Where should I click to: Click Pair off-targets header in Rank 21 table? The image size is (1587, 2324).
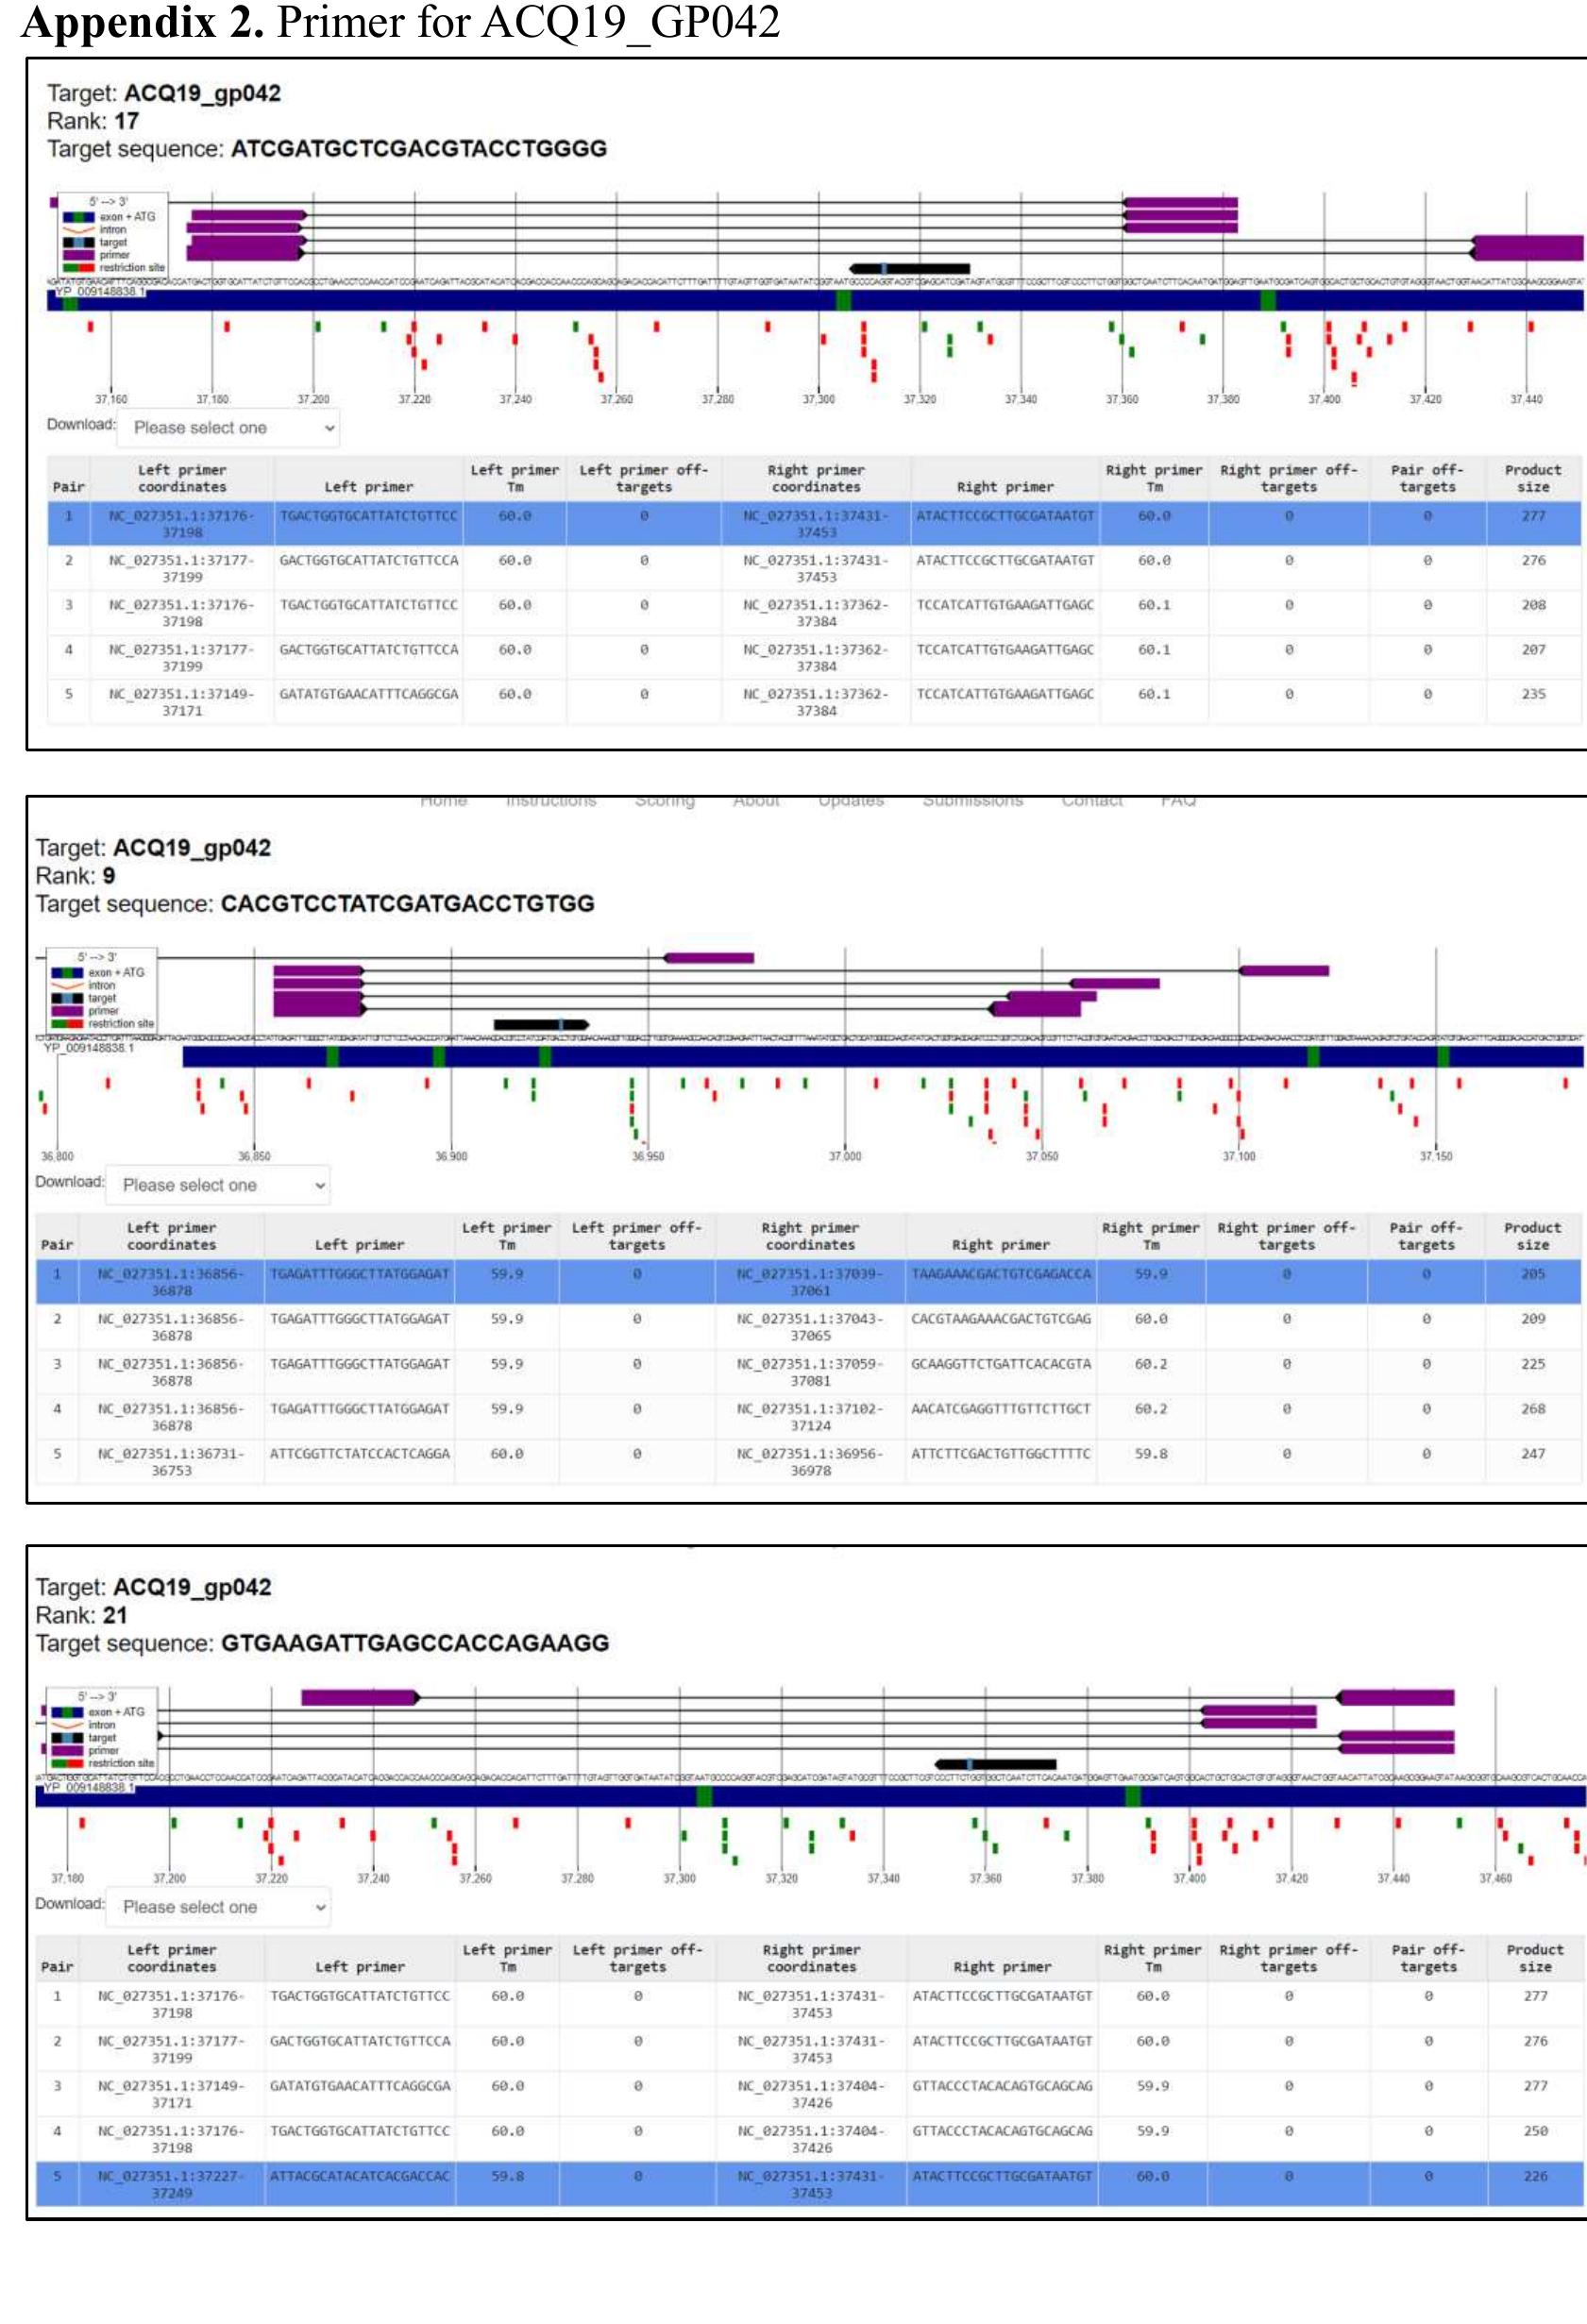[x=1428, y=1958]
